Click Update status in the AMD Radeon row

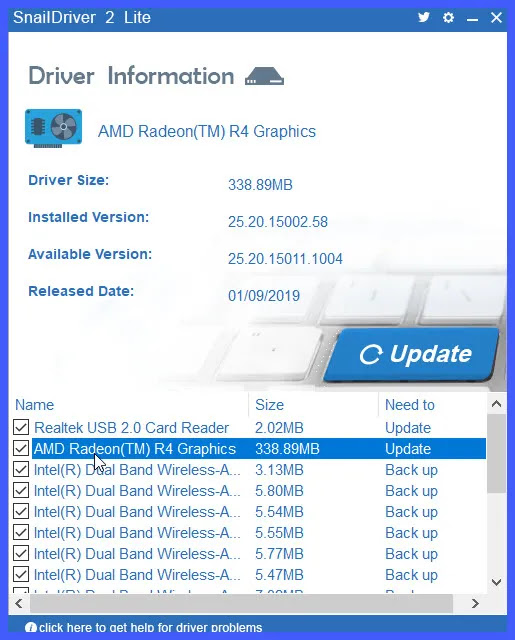408,449
